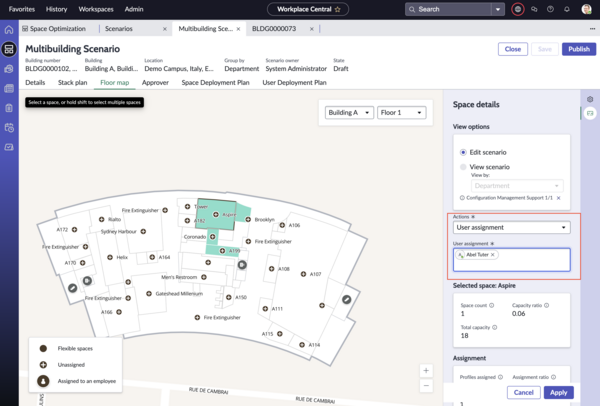Select the Sydney Harbour space marker
Image resolution: width=600 pixels, height=406 pixels.
click(x=143, y=232)
